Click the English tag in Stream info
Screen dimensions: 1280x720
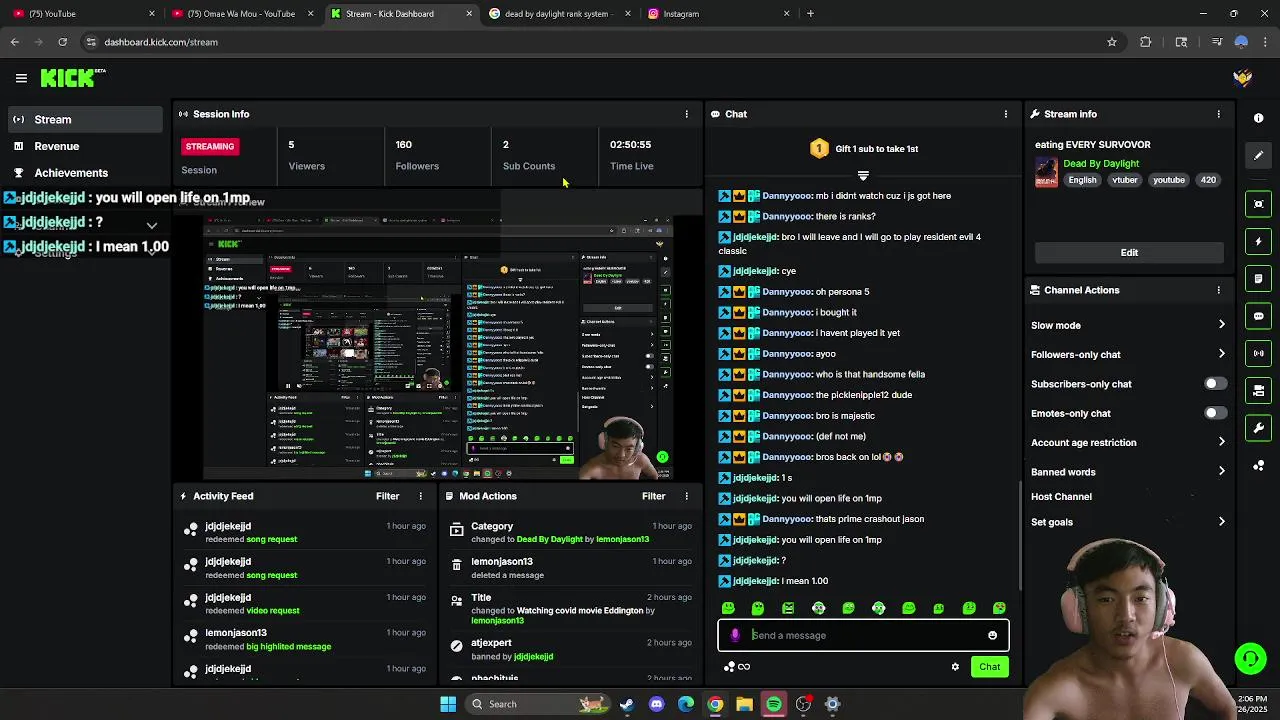pos(1082,180)
